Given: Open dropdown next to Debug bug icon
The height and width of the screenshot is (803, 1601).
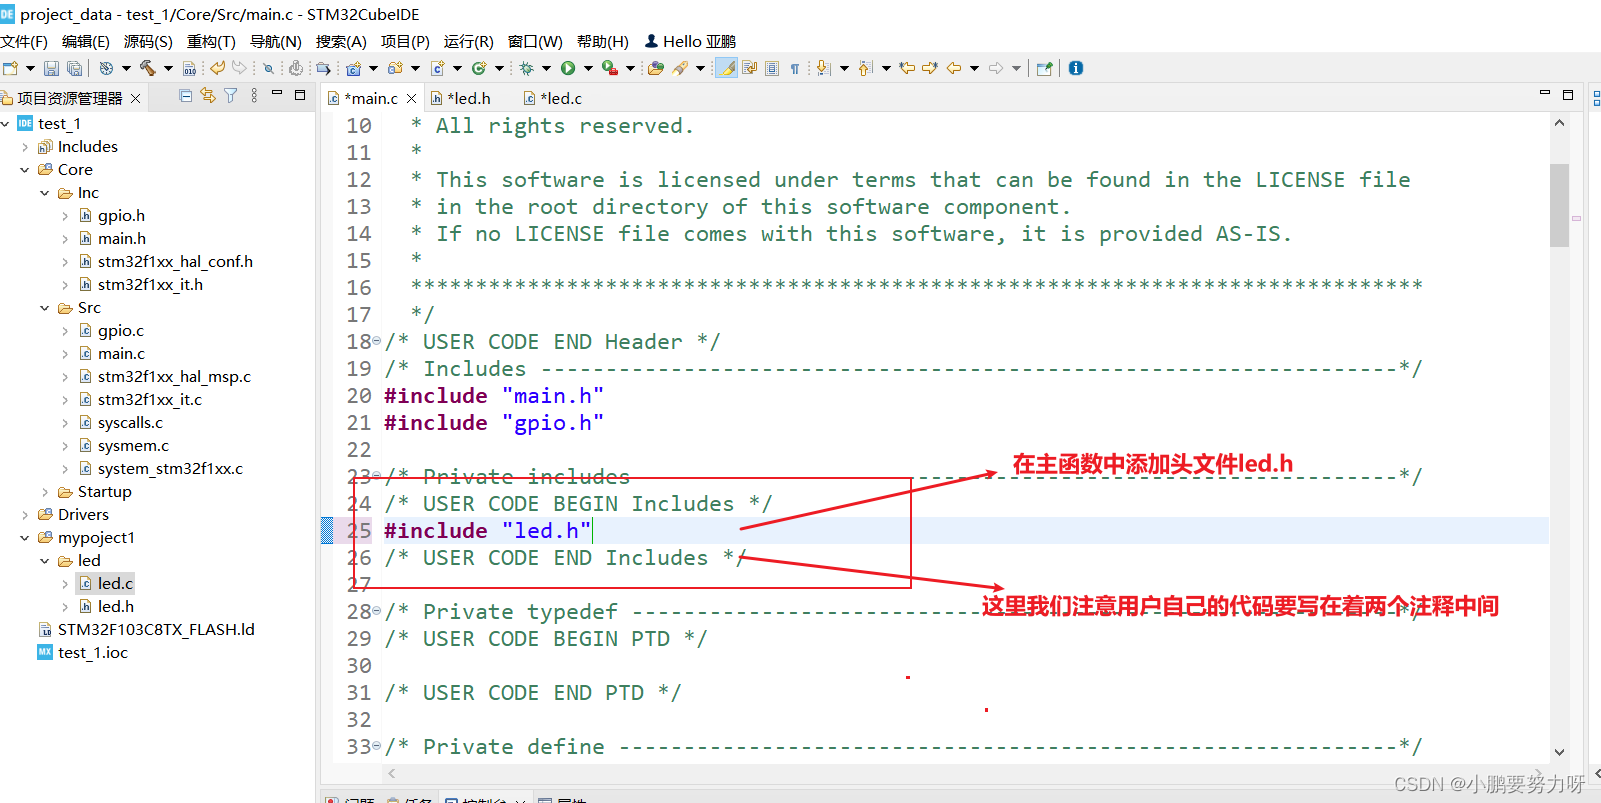Looking at the screenshot, I should (x=546, y=68).
